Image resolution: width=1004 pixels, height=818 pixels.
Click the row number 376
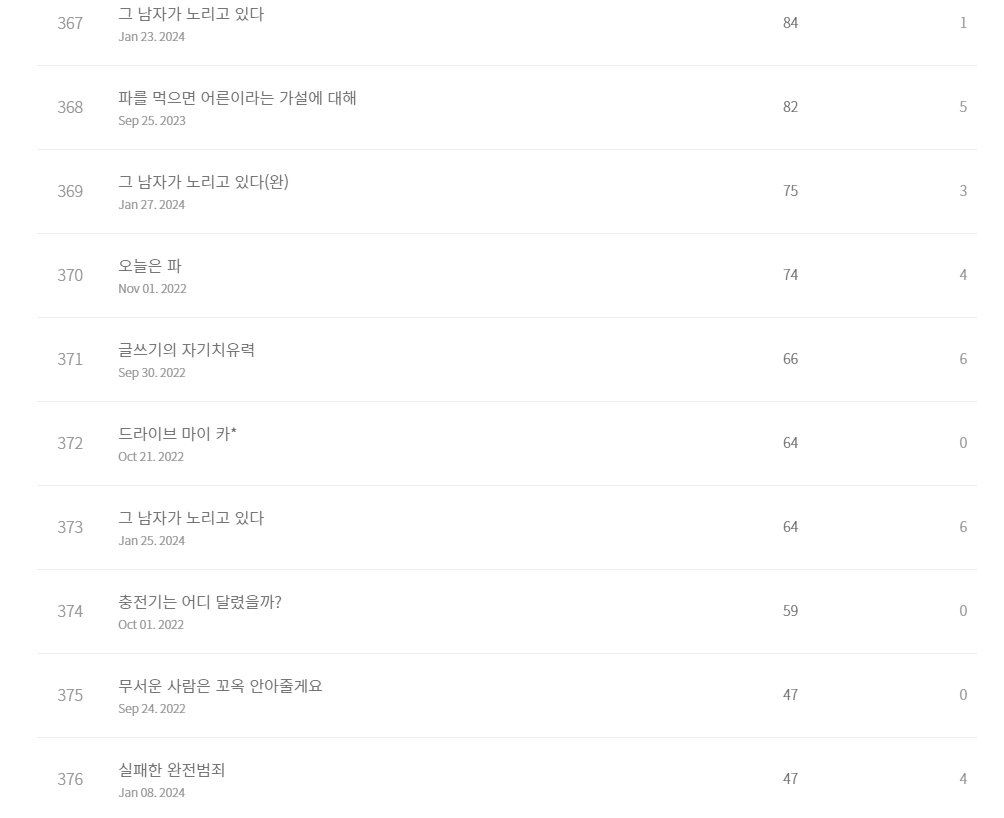coord(70,779)
